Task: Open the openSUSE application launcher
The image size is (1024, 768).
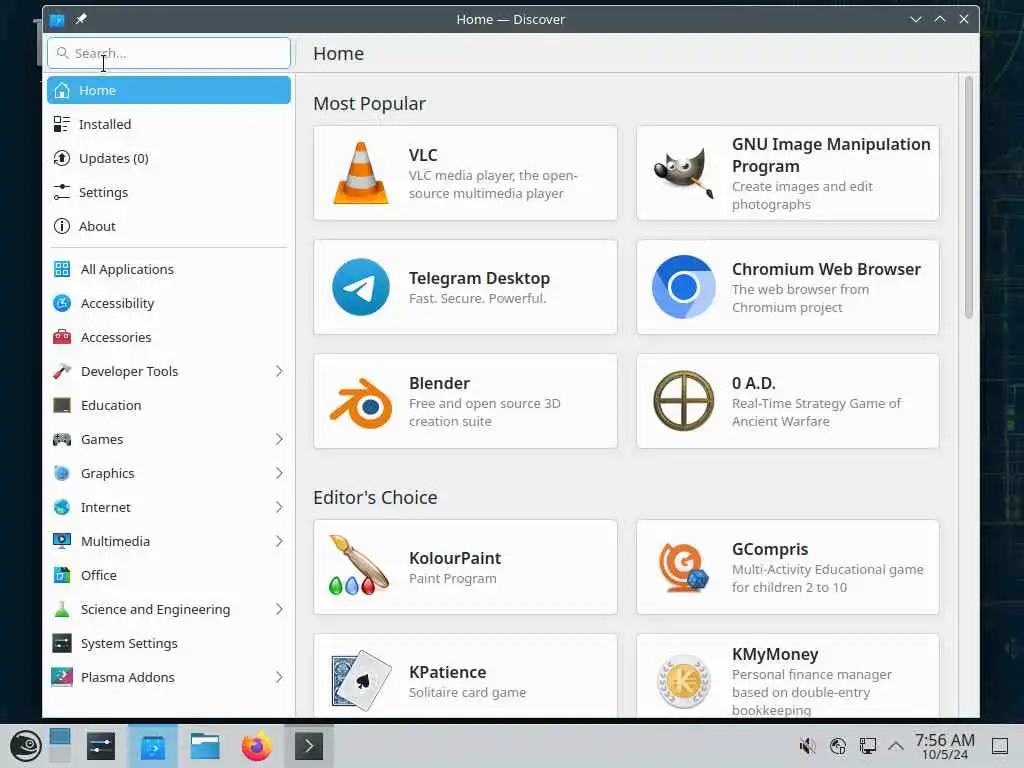Action: coord(26,746)
